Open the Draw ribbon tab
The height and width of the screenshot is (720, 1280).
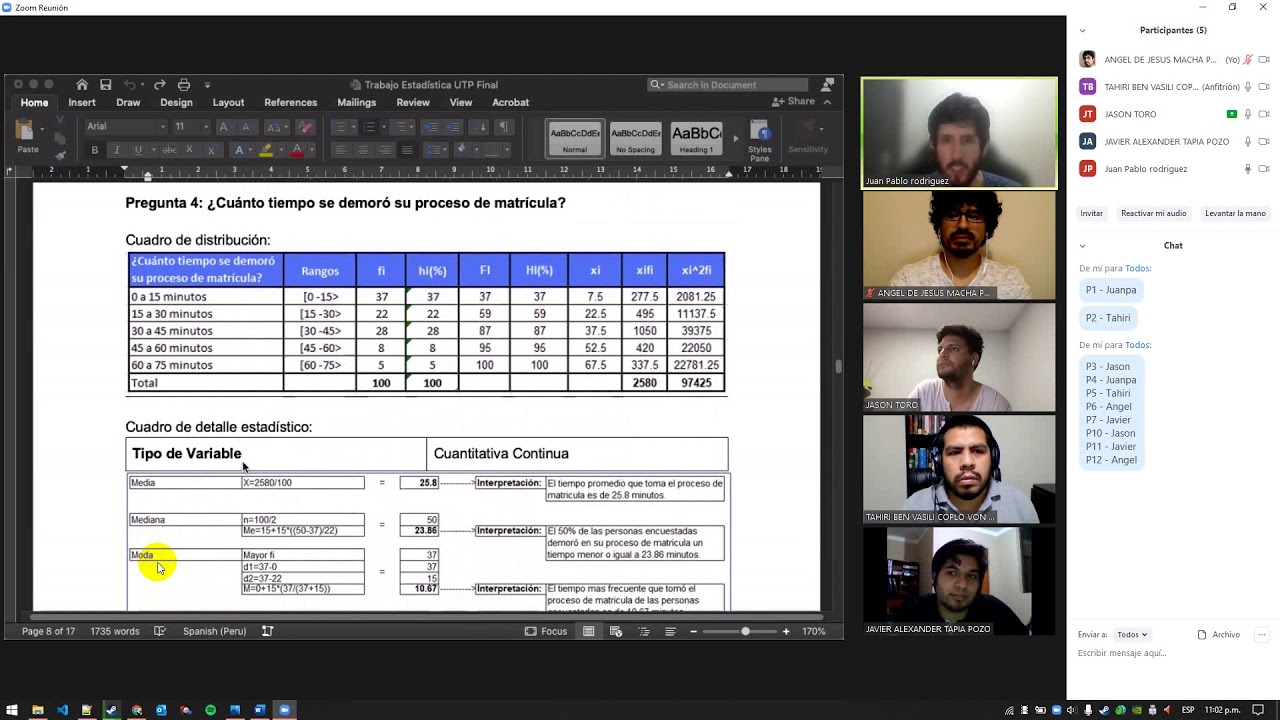click(x=128, y=102)
